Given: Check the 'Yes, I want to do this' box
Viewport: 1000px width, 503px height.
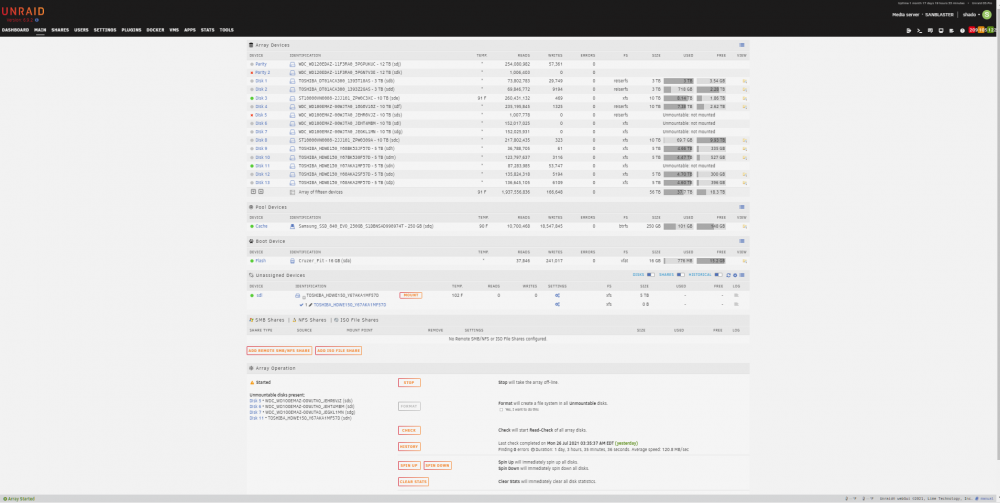Looking at the screenshot, I should pos(501,410).
